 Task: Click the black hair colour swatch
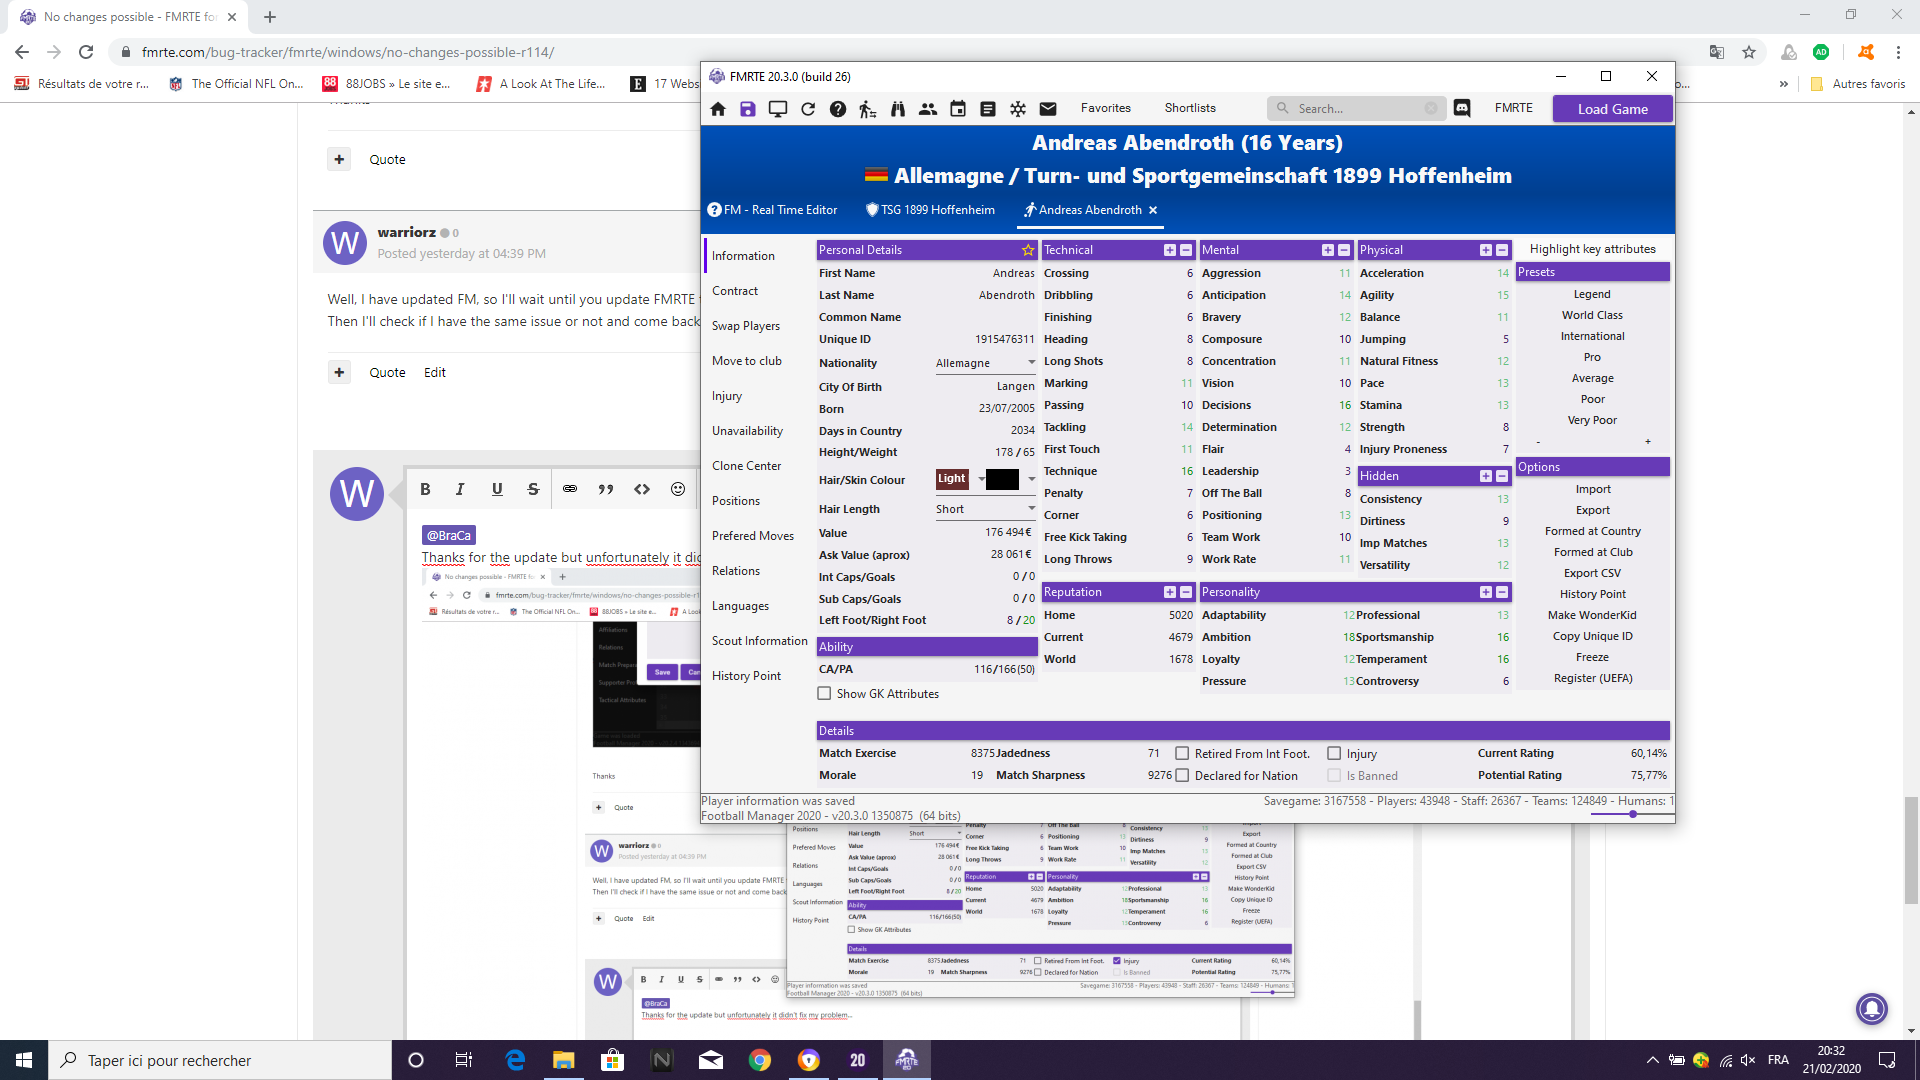point(1002,479)
